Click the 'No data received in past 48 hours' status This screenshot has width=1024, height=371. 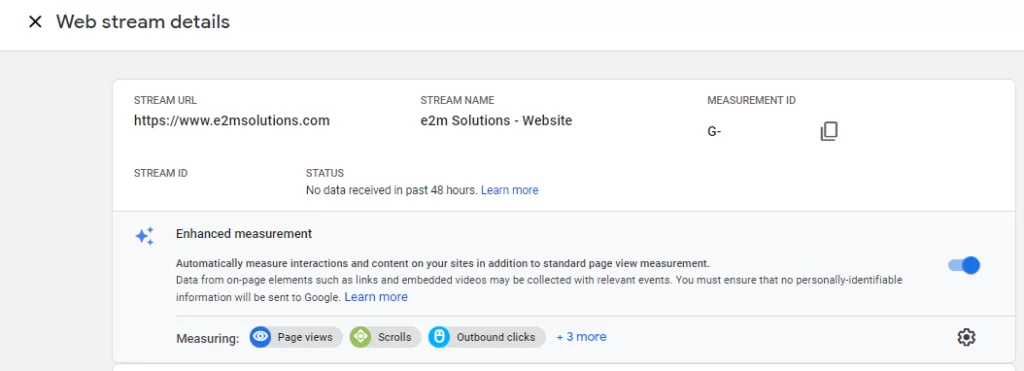click(391, 190)
